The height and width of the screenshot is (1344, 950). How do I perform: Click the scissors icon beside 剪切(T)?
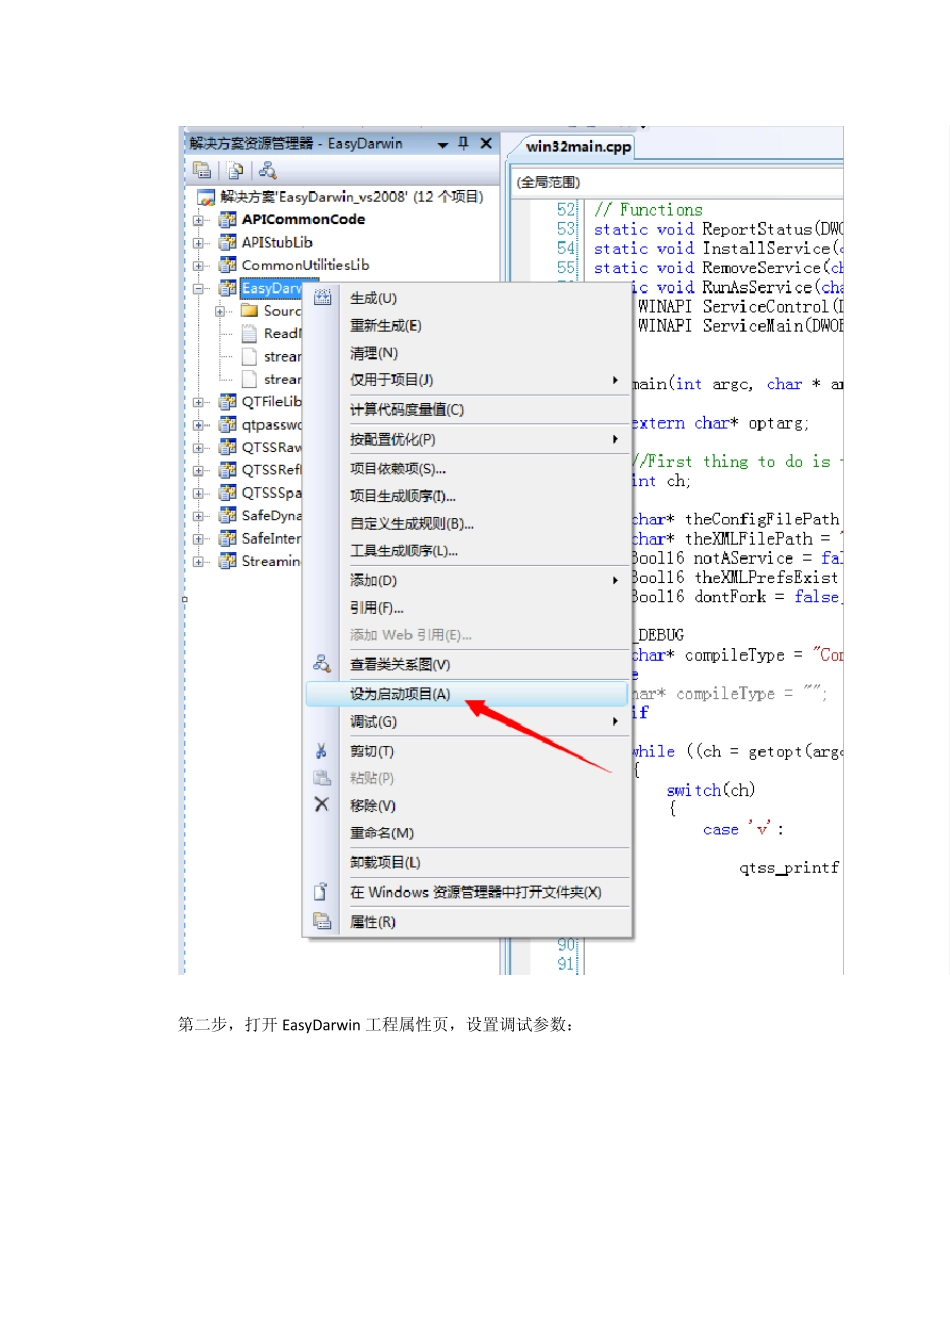coord(322,751)
